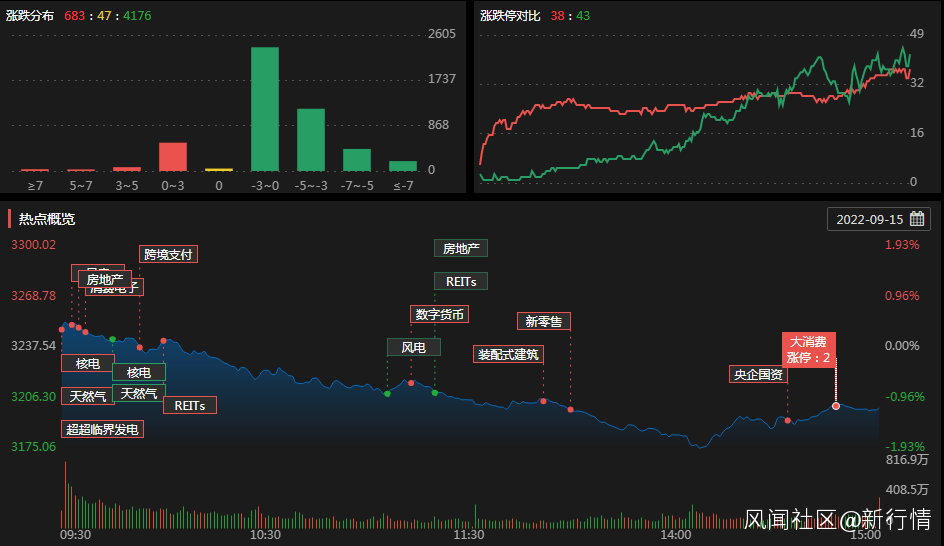This screenshot has height=546, width=944.
Task: Select the green-bordered 核电 tag
Action: (x=138, y=372)
